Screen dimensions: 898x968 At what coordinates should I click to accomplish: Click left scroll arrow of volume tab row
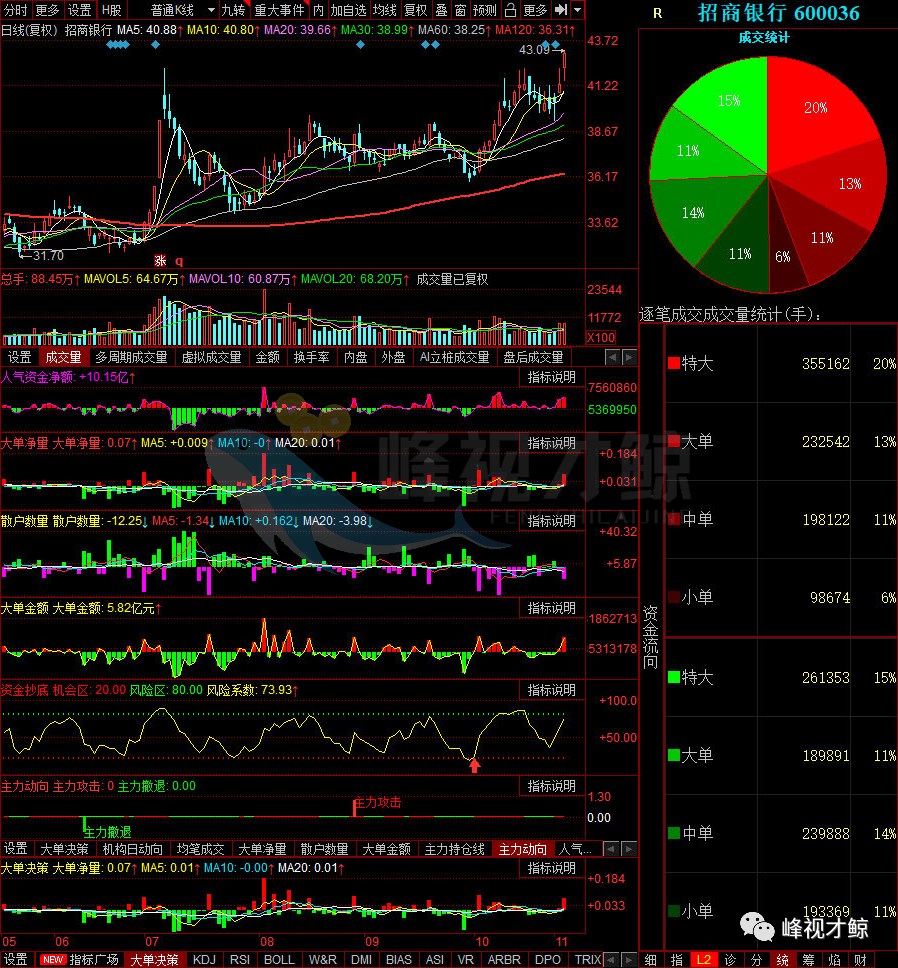pos(612,357)
